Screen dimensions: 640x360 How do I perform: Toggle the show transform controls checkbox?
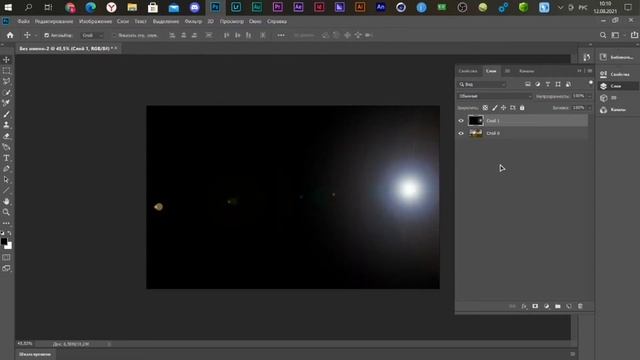(x=114, y=36)
